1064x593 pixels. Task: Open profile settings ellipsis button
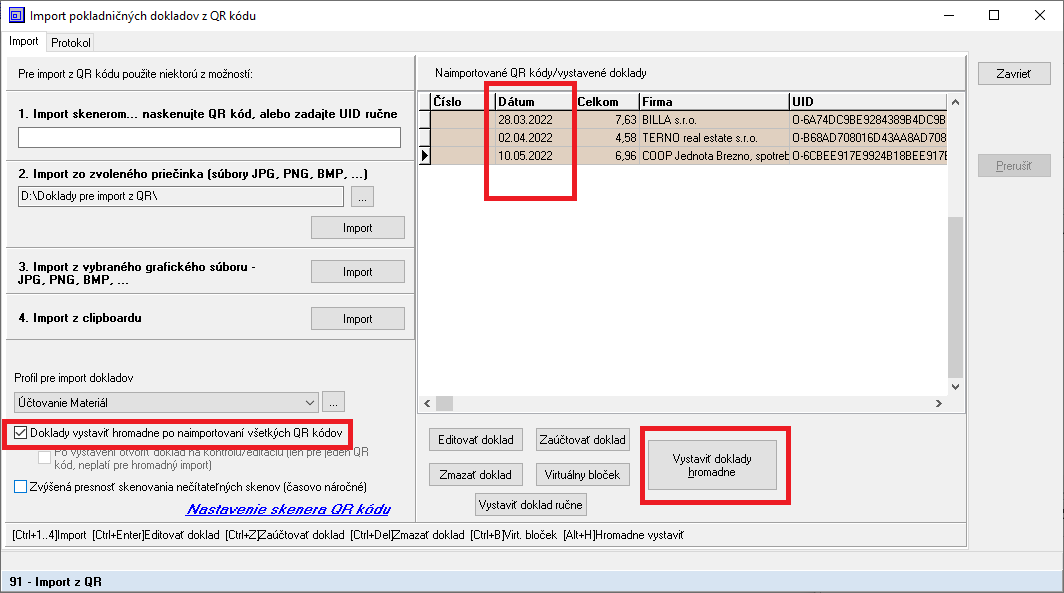[x=333, y=402]
